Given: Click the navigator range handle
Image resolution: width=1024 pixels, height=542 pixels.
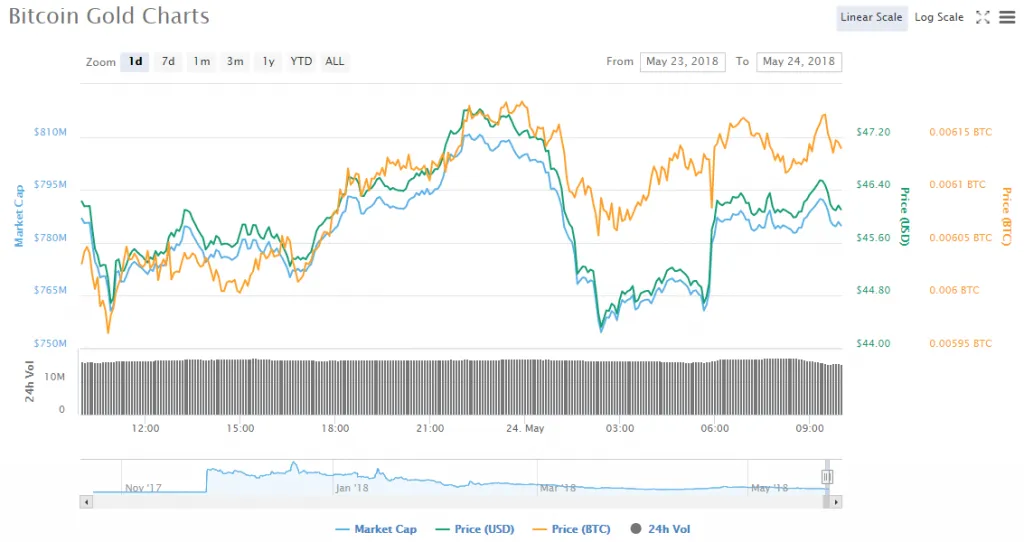Looking at the screenshot, I should (827, 477).
